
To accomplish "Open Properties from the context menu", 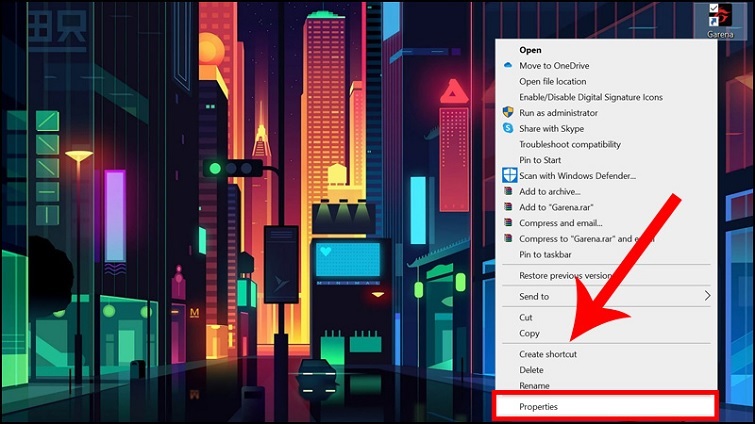I will point(538,406).
